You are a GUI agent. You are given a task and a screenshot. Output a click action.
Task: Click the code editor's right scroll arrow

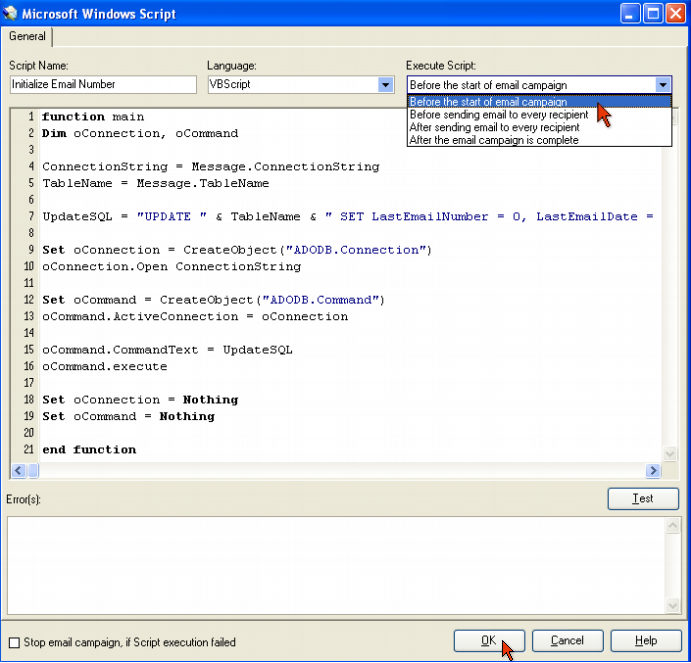pos(653,470)
